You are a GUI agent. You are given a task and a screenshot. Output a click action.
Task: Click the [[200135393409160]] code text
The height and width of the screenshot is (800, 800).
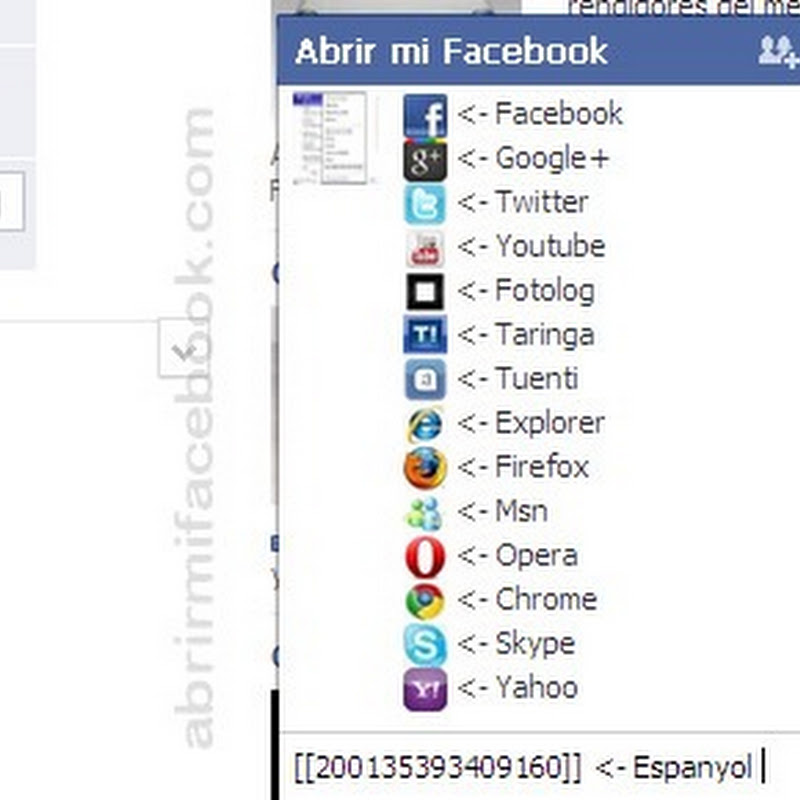(x=438, y=767)
